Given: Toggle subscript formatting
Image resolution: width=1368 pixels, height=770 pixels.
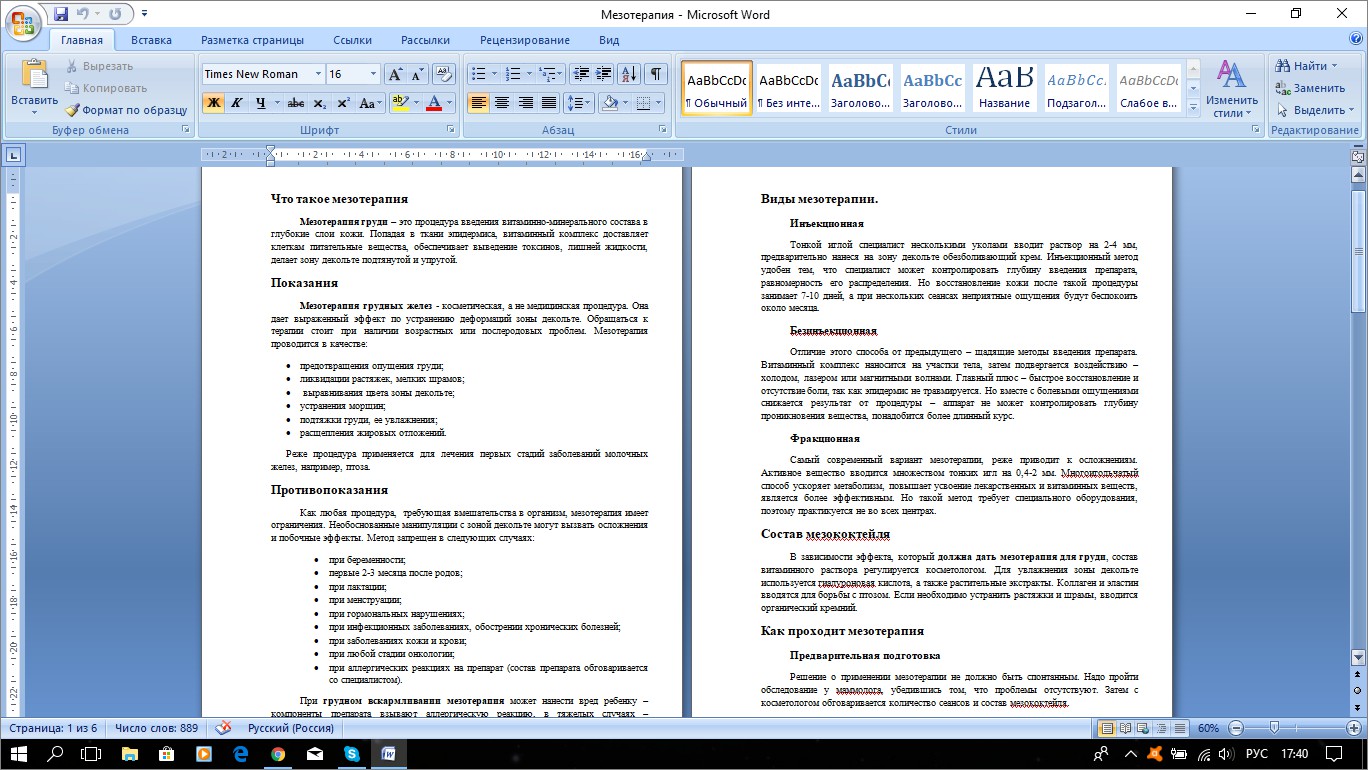Looking at the screenshot, I should tap(320, 102).
